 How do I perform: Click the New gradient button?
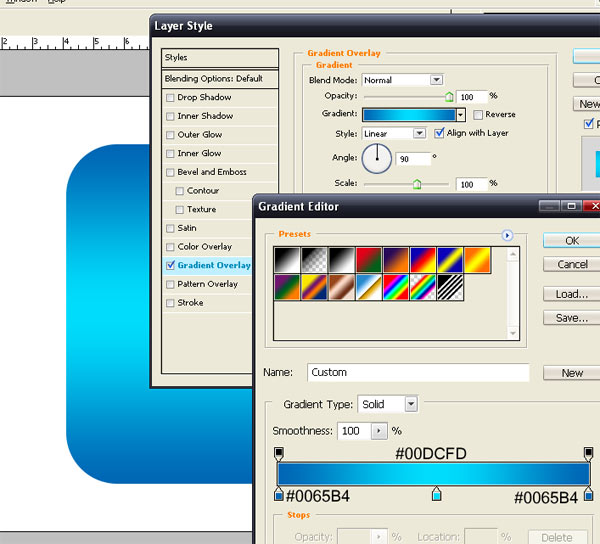coord(572,373)
